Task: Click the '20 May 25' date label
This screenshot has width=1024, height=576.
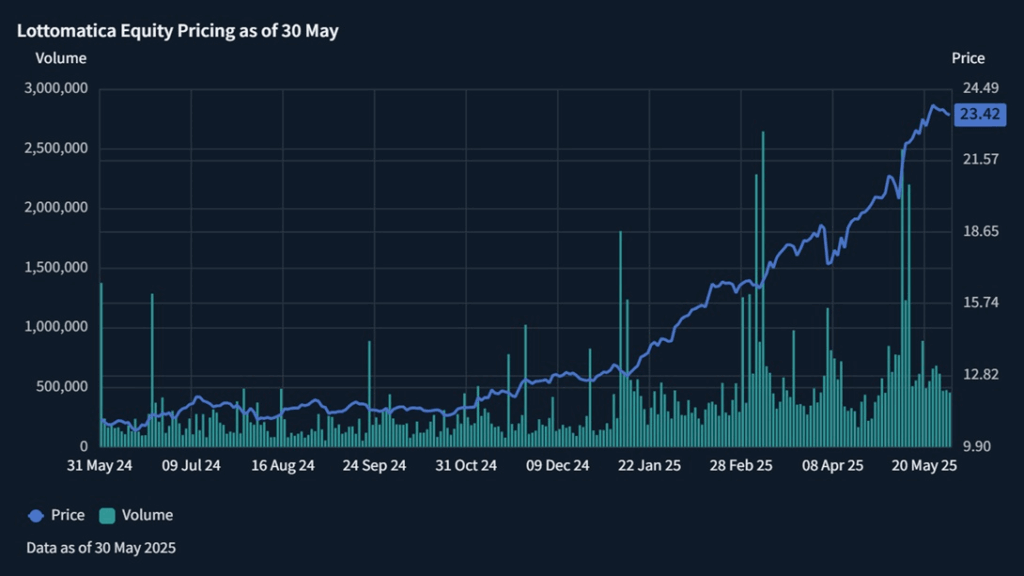Action: [x=924, y=466]
